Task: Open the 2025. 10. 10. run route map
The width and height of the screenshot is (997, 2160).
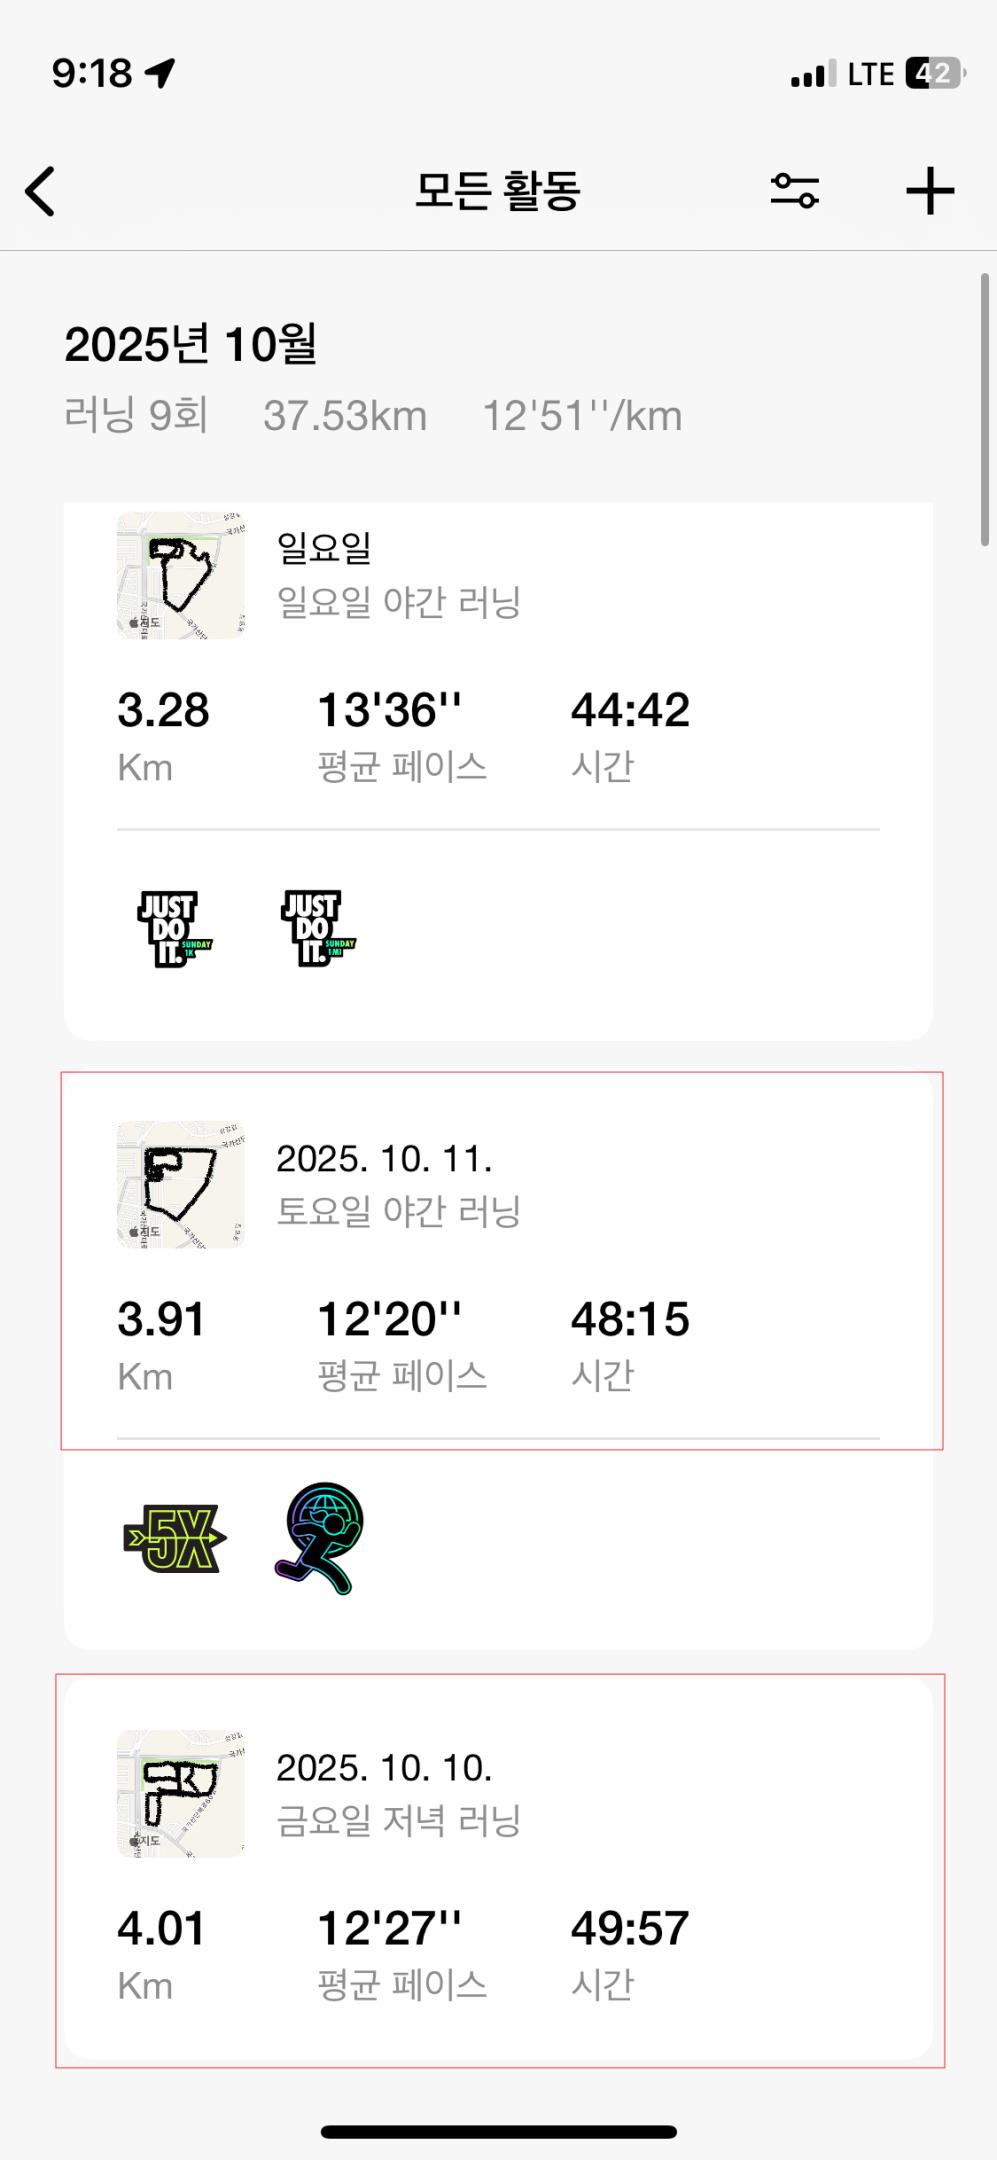Action: point(181,1794)
